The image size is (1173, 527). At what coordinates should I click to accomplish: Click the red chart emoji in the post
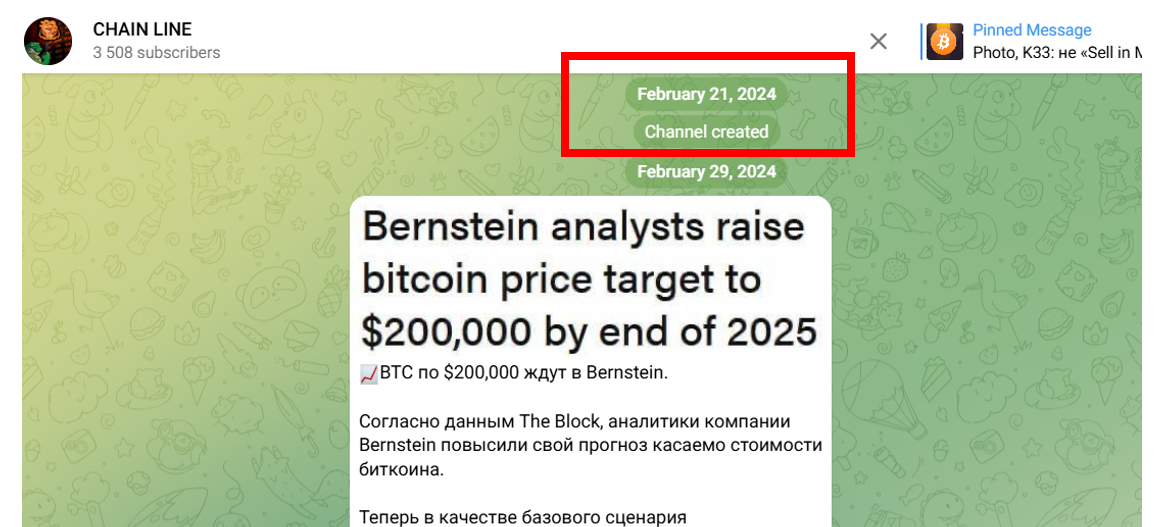click(x=369, y=374)
